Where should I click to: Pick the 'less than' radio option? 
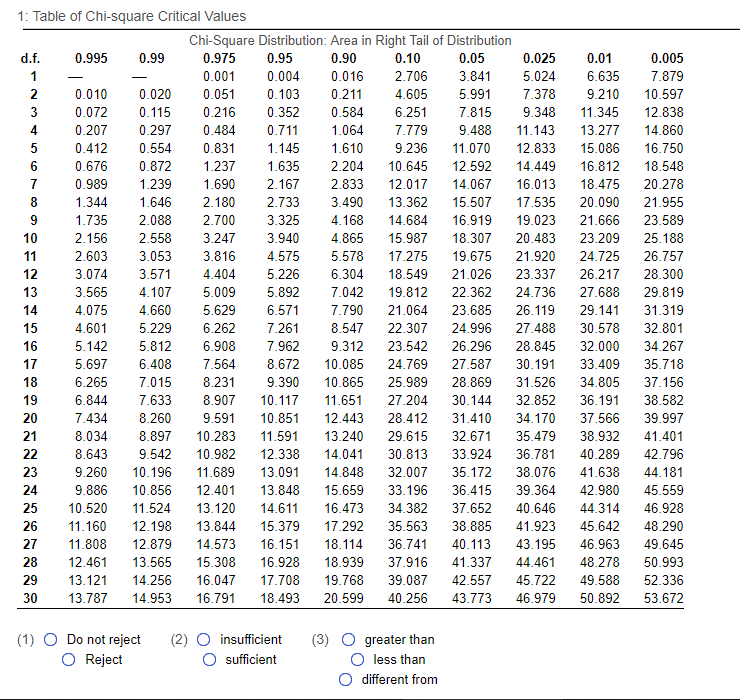coord(357,659)
